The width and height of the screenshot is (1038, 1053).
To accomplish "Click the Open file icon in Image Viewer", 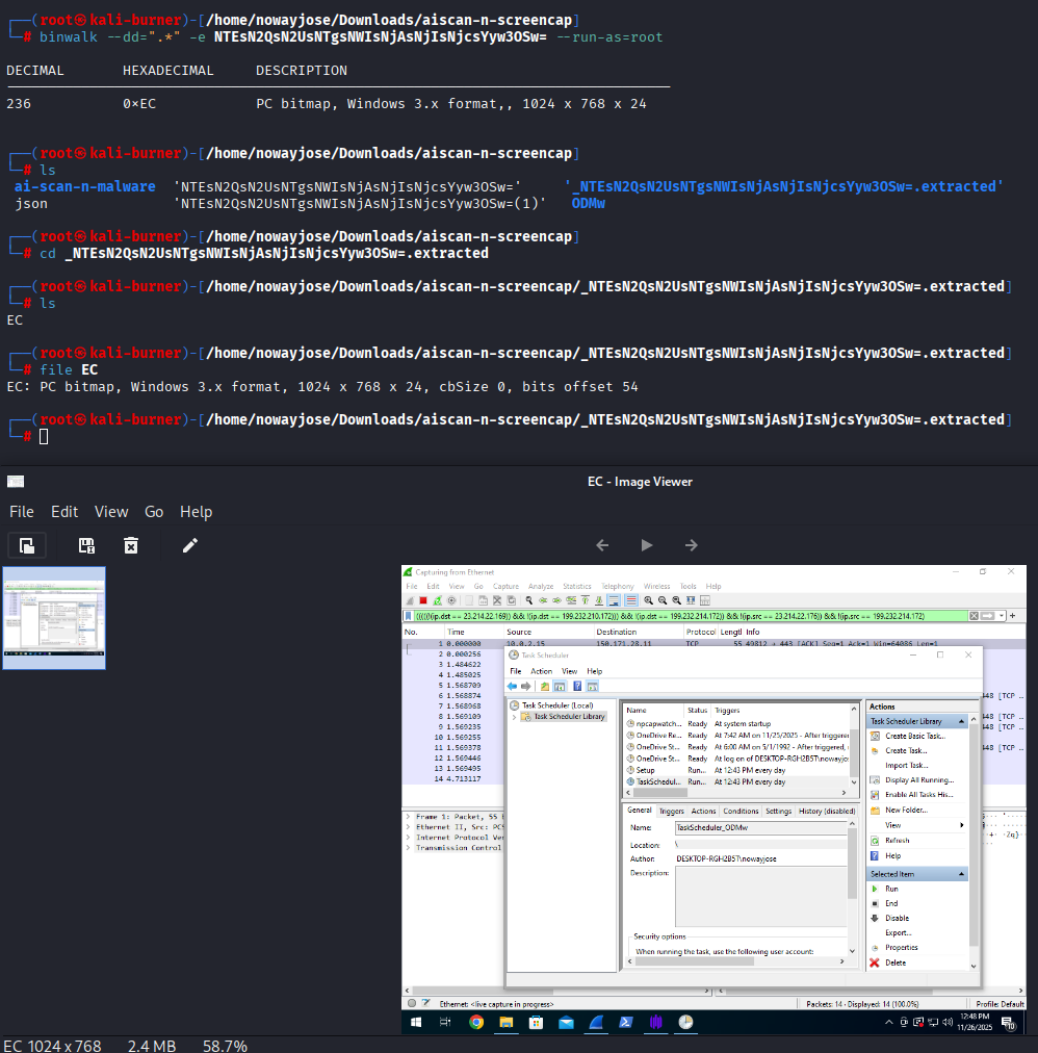I will 27,545.
